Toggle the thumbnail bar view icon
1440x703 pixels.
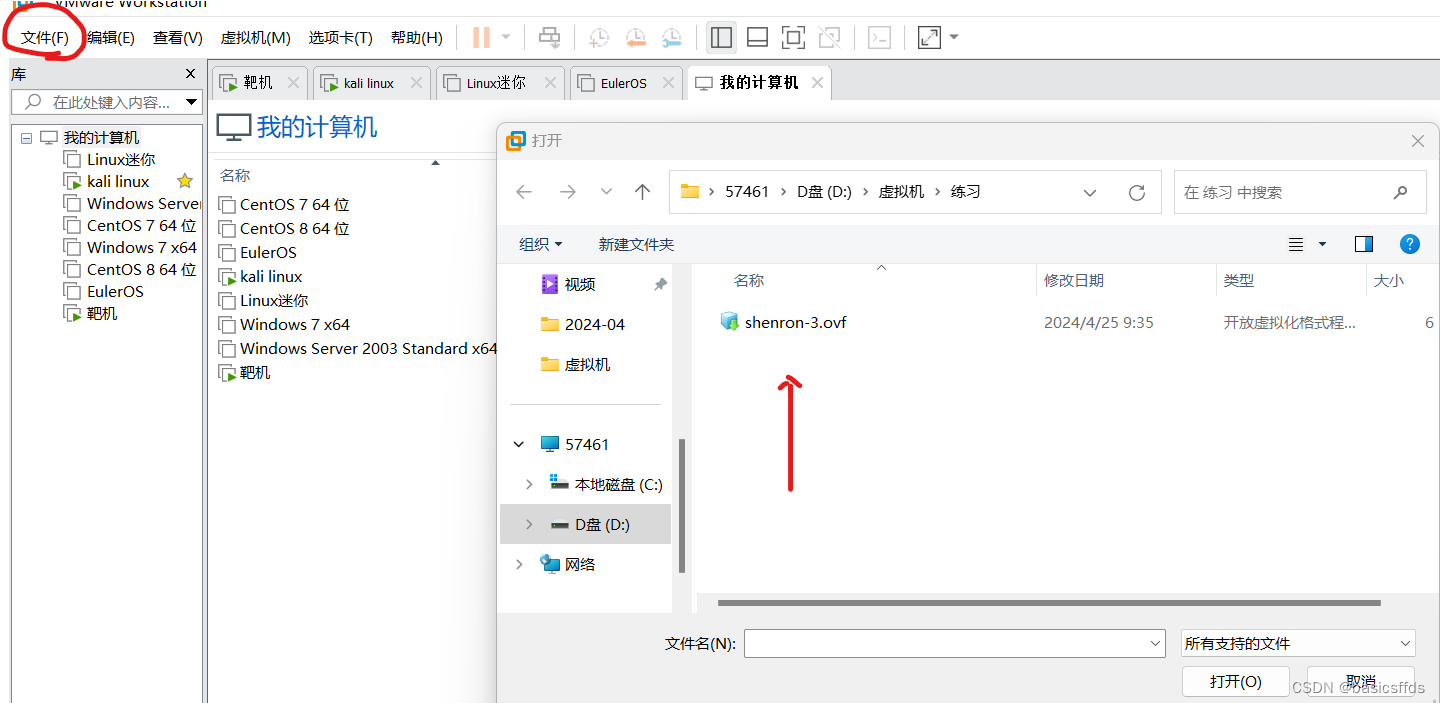[x=757, y=38]
